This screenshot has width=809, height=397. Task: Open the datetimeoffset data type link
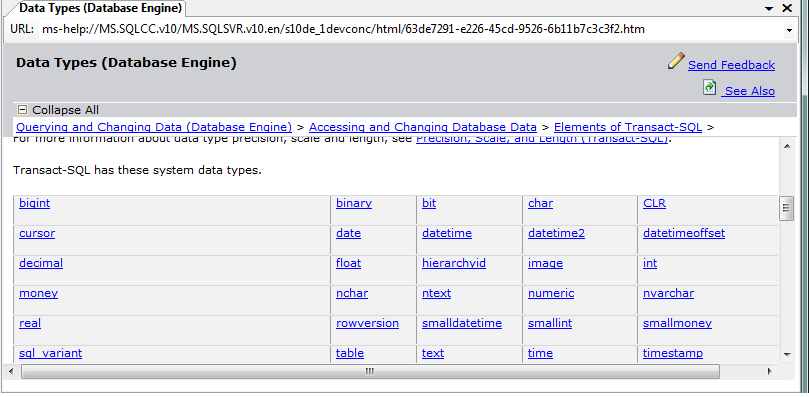(684, 233)
